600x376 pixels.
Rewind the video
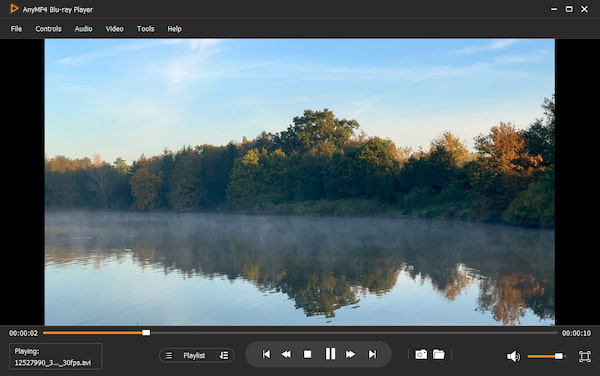[x=286, y=354]
